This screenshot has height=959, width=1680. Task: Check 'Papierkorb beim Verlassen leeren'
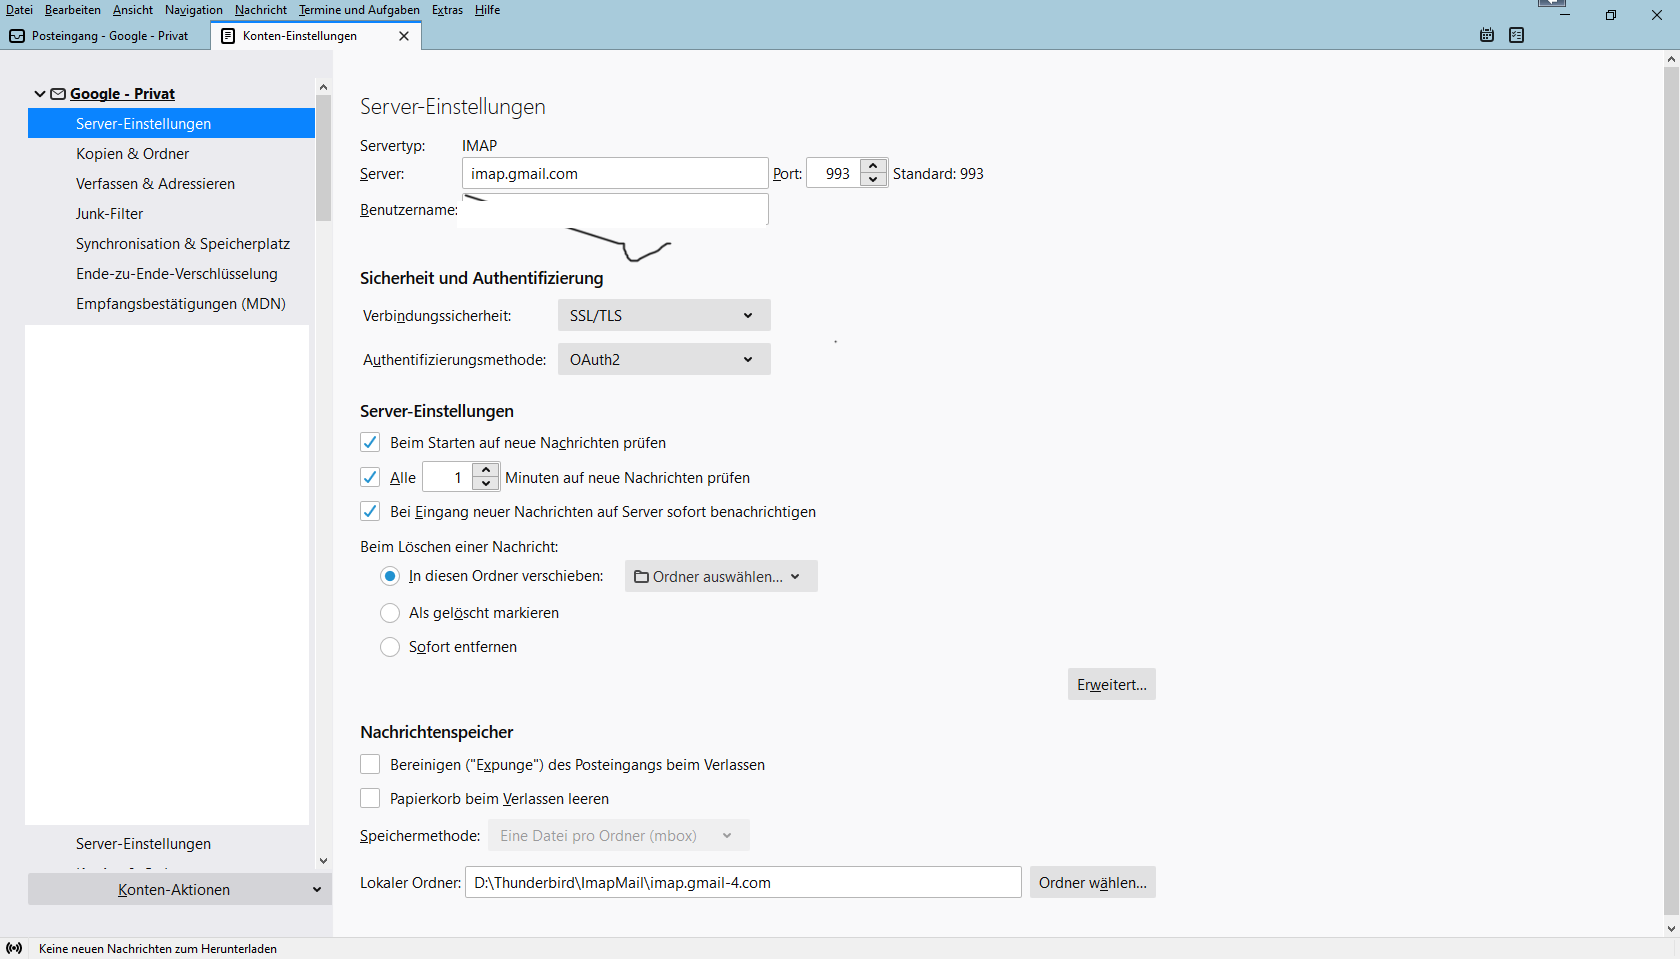[x=370, y=798]
